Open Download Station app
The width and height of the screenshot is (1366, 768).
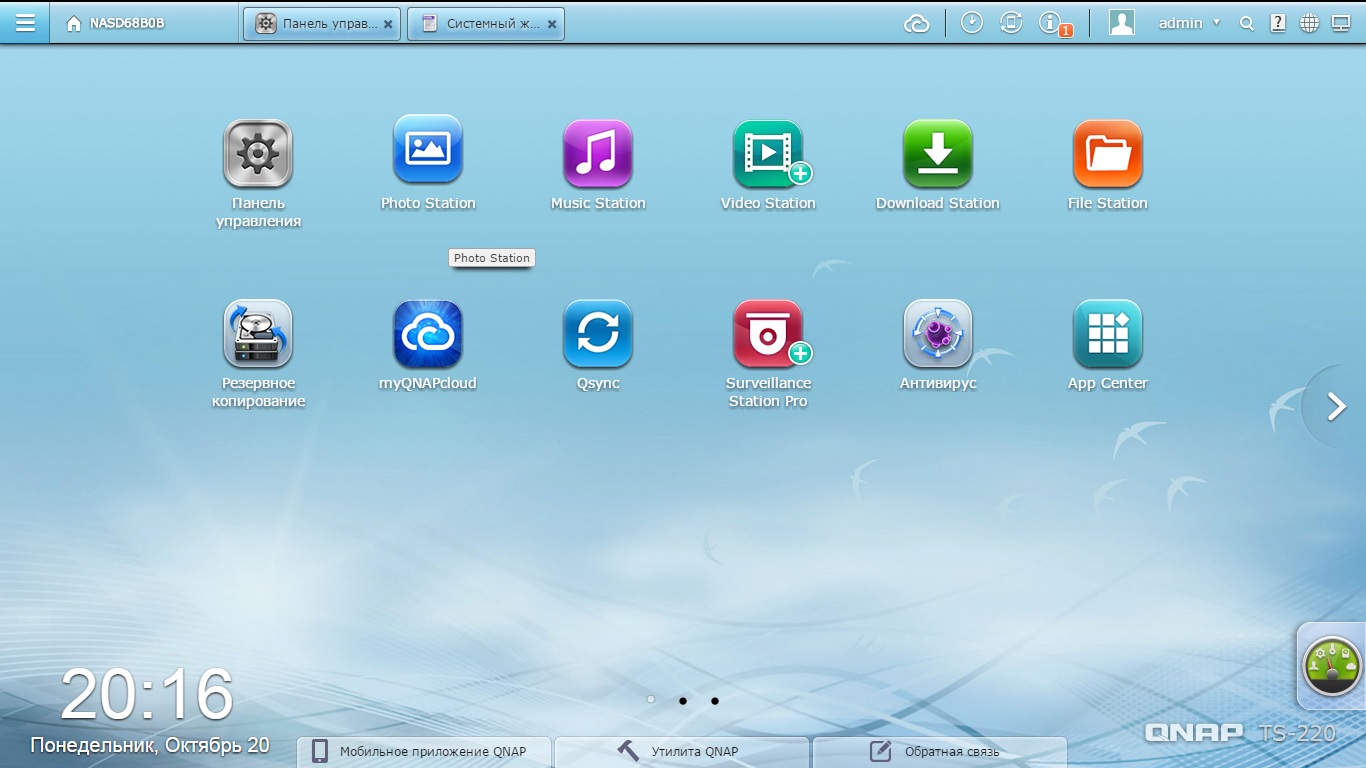pyautogui.click(x=938, y=154)
